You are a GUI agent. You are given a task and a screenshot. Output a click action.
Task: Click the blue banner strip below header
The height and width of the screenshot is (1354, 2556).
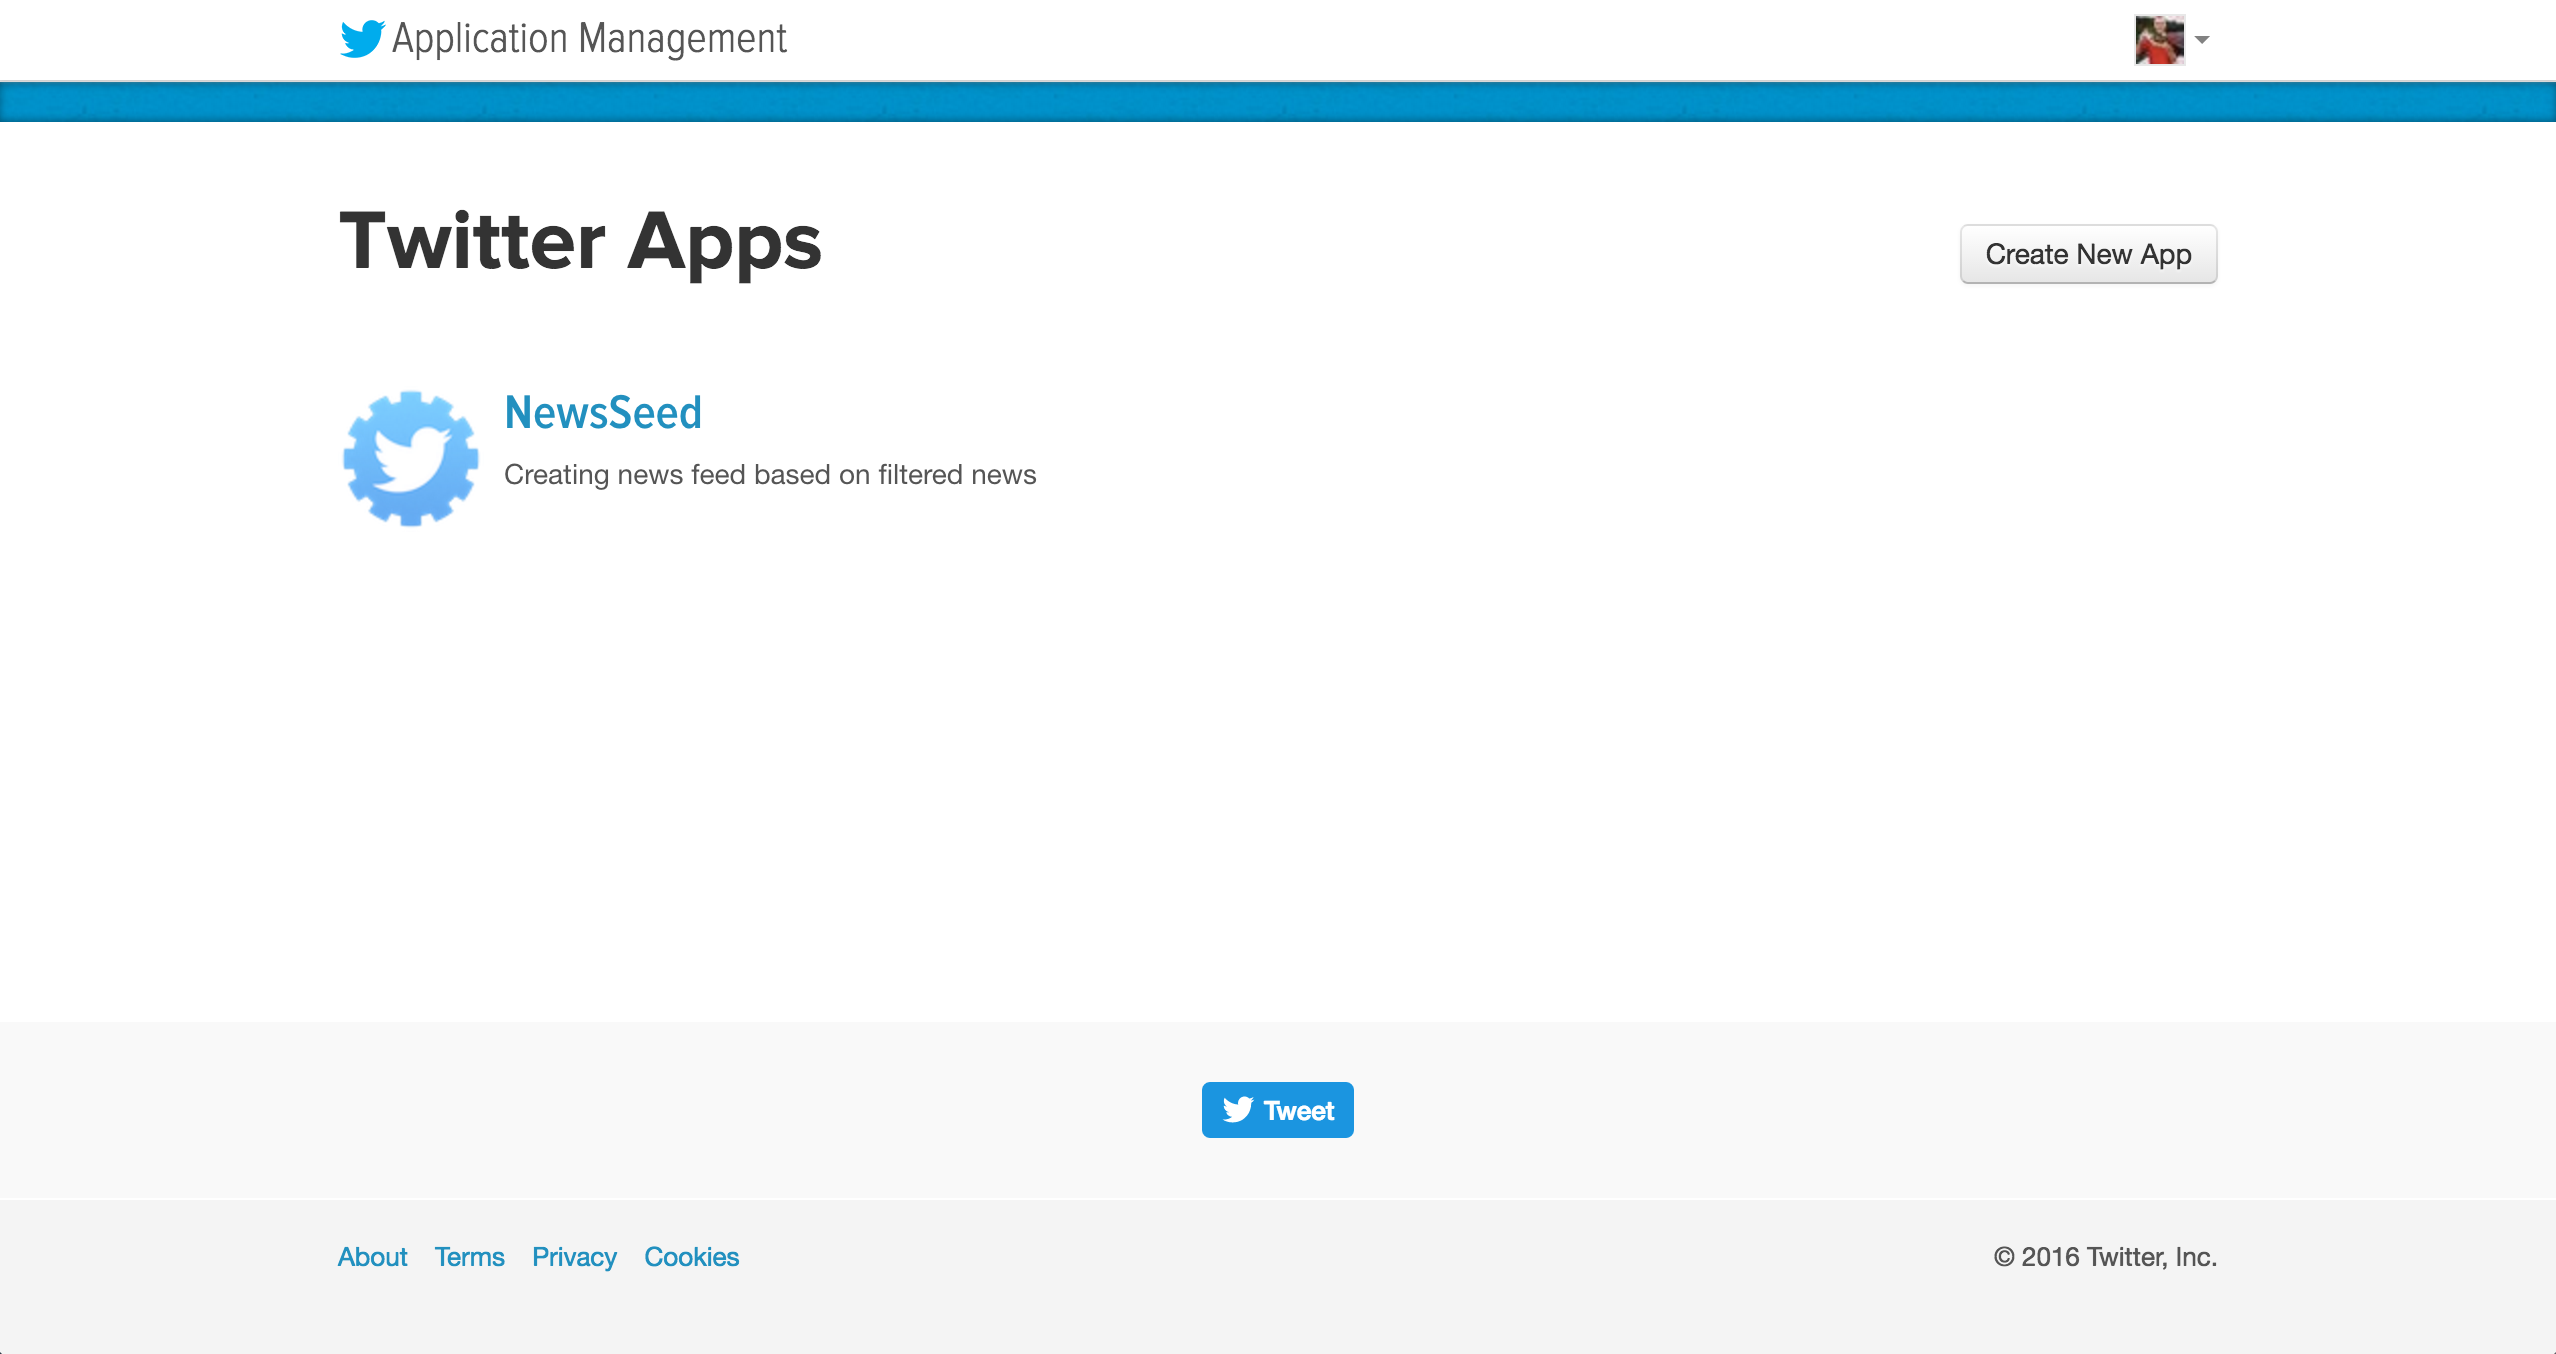(x=1278, y=102)
